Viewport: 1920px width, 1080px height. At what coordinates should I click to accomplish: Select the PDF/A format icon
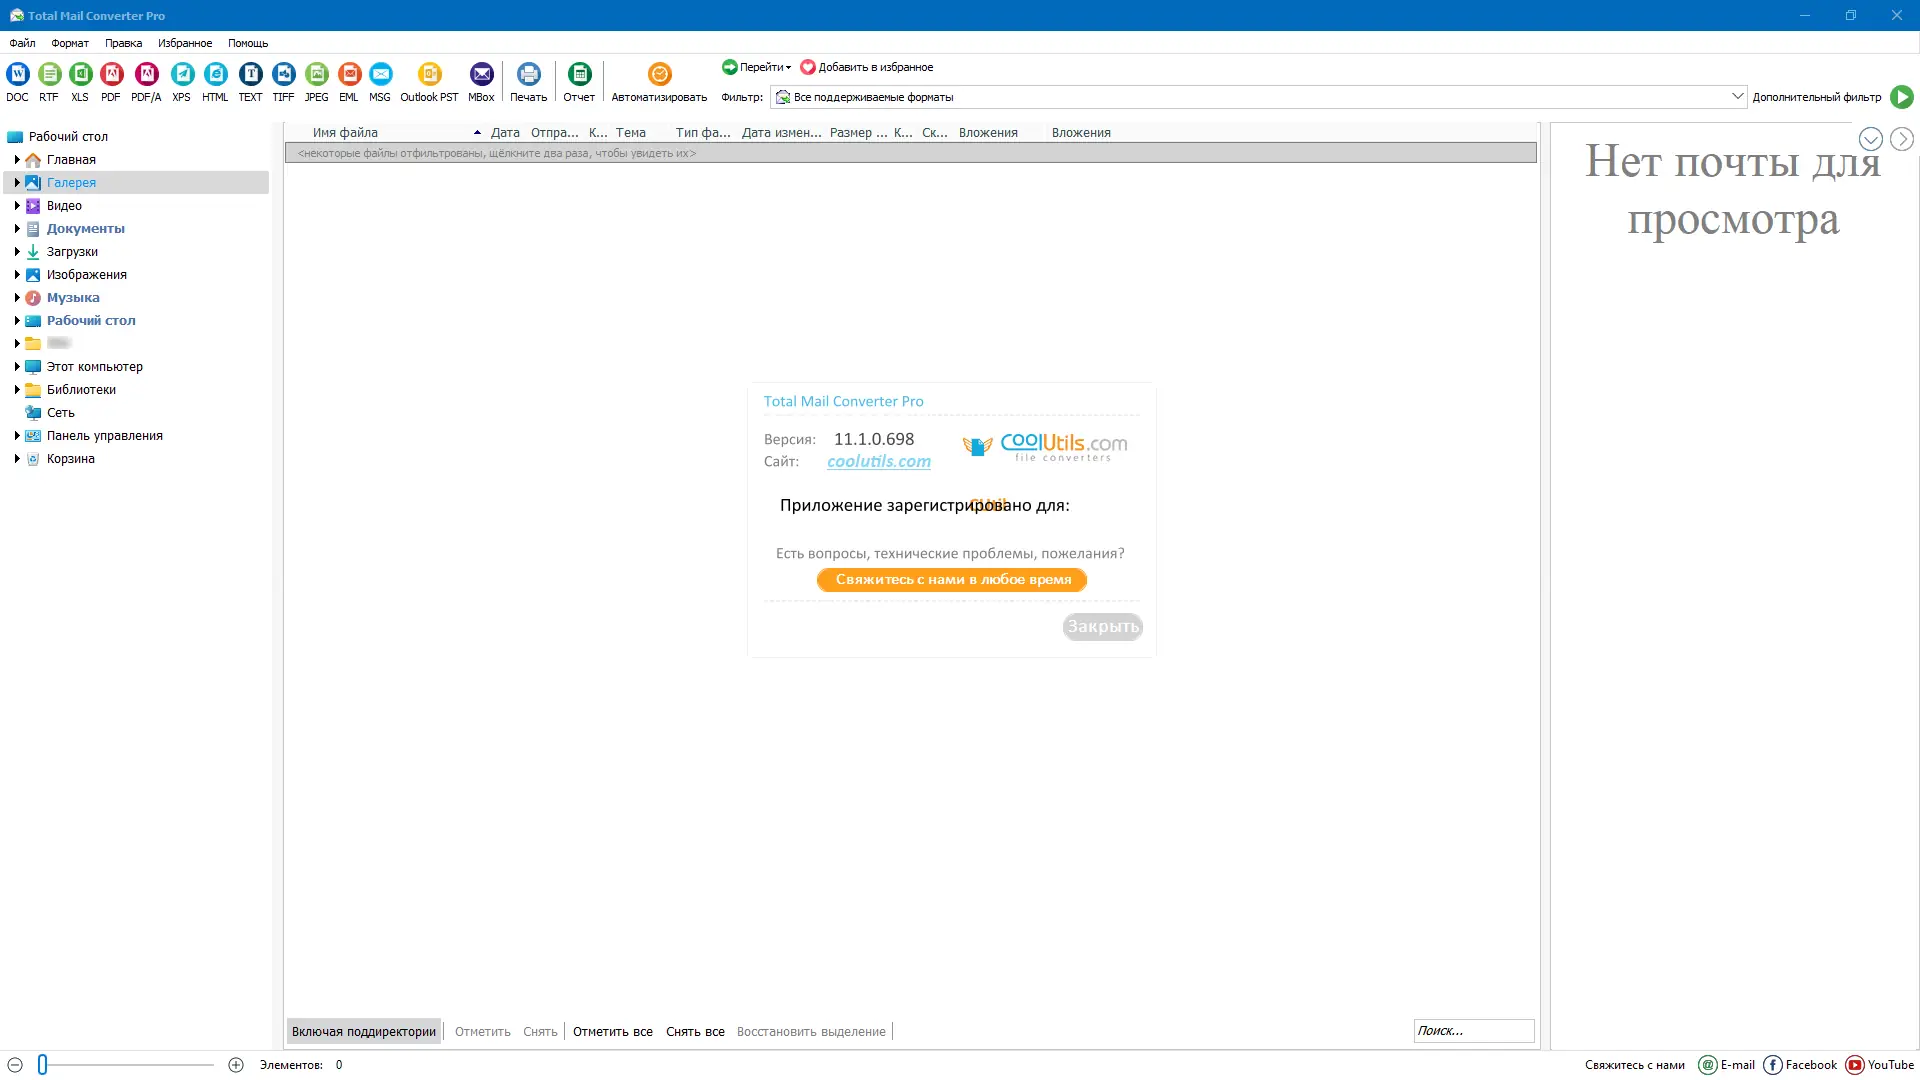pyautogui.click(x=146, y=75)
